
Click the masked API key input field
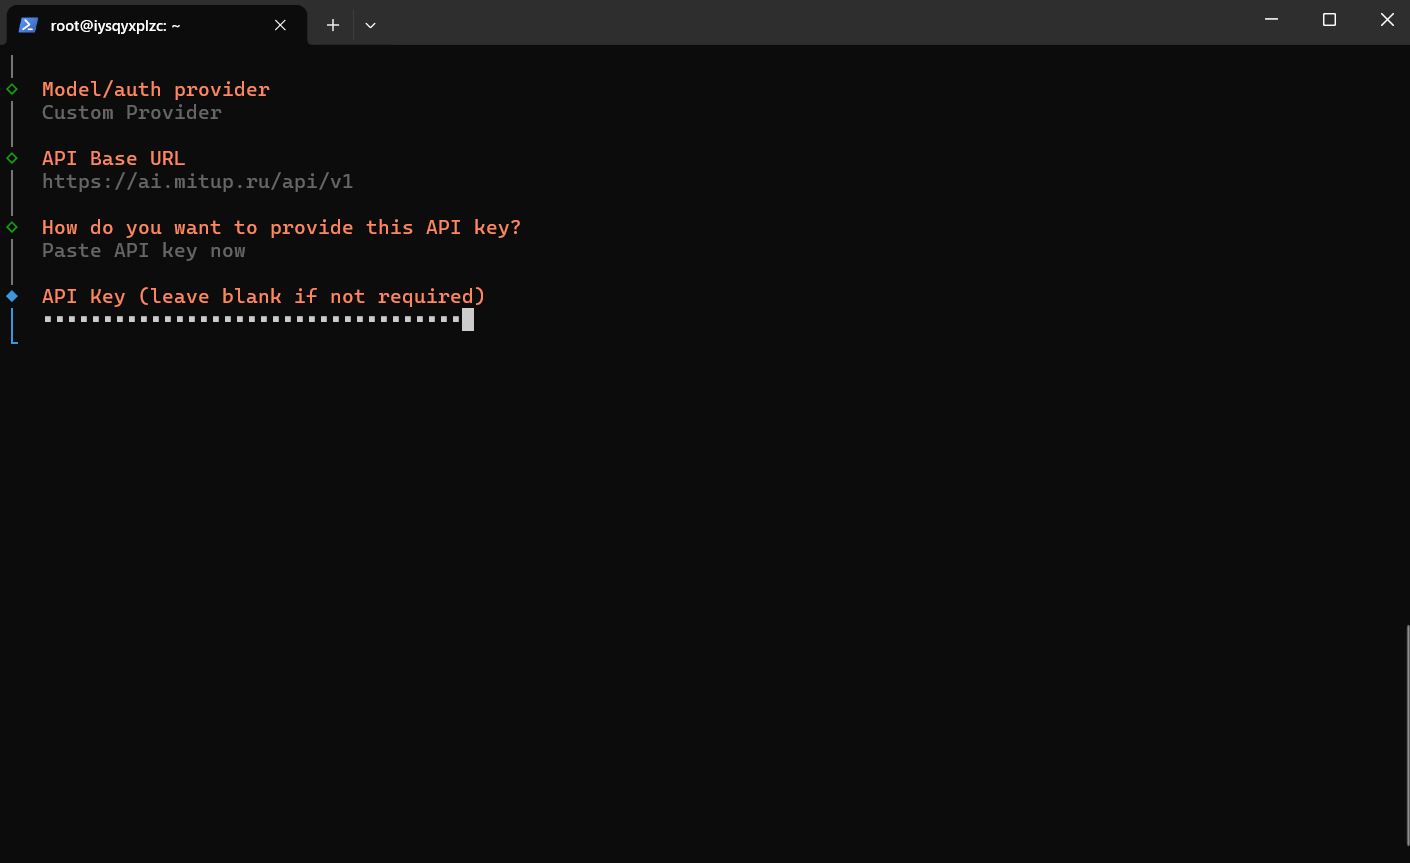click(258, 320)
